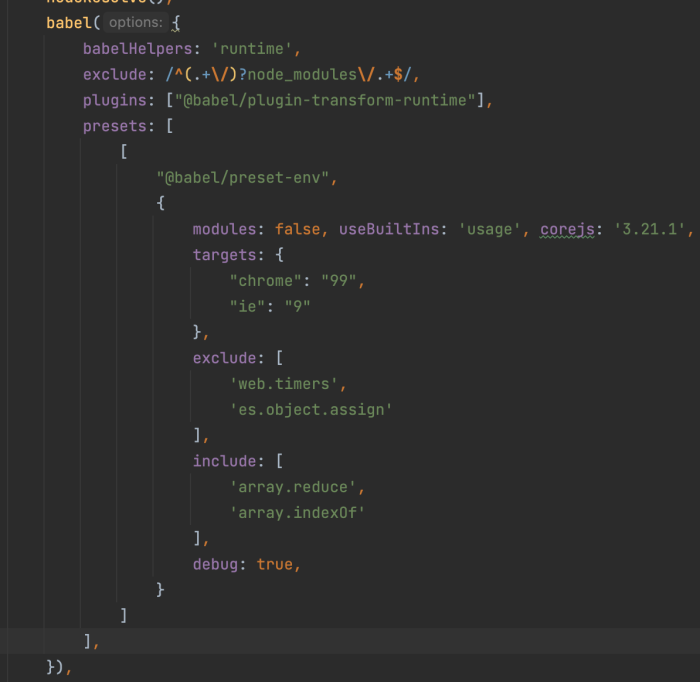
Task: Click the opening bracket after presets
Action: [170, 126]
